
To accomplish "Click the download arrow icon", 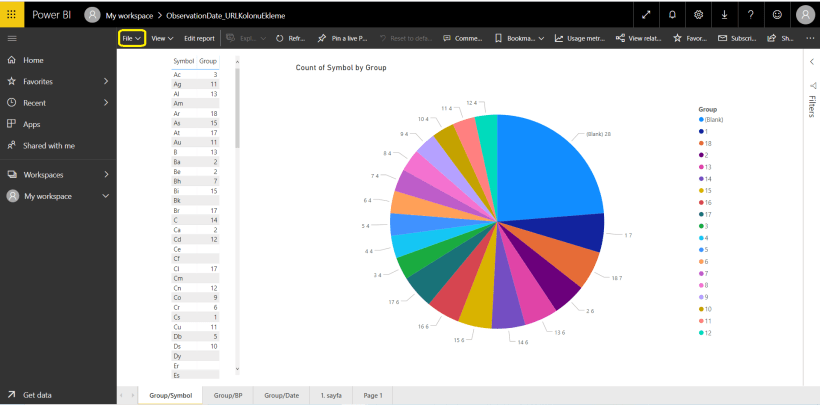I will click(724, 14).
